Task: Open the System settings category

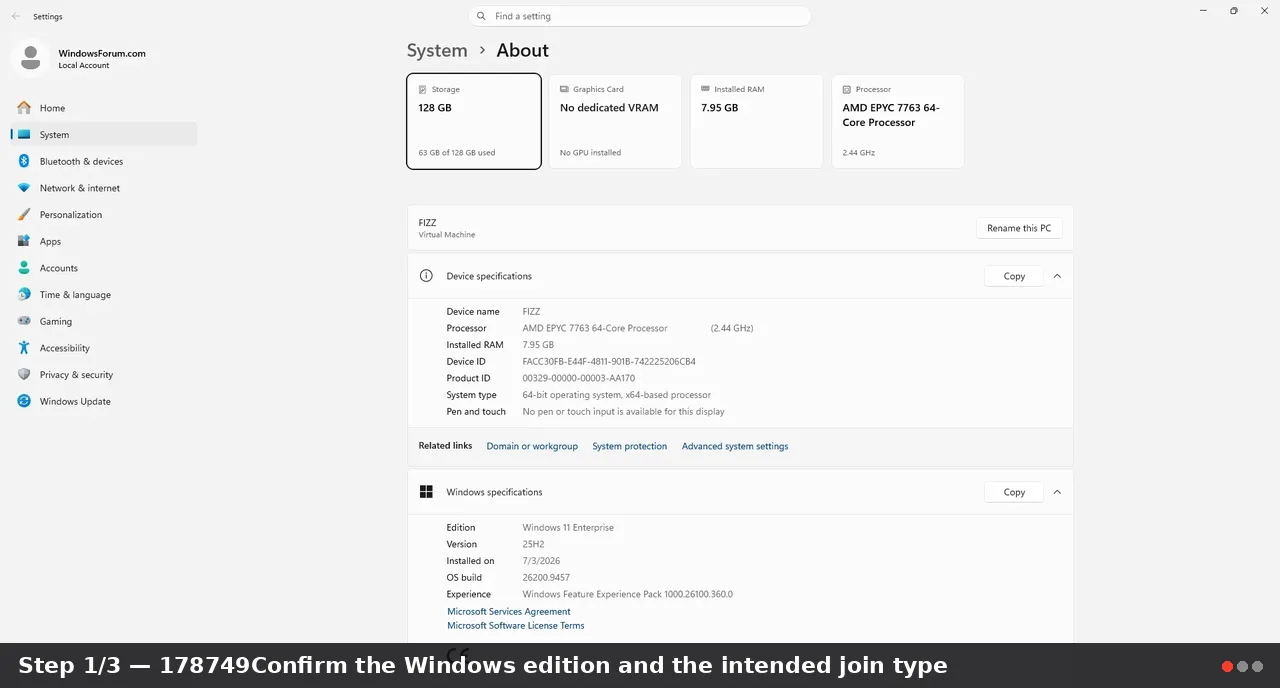Action: tap(104, 135)
